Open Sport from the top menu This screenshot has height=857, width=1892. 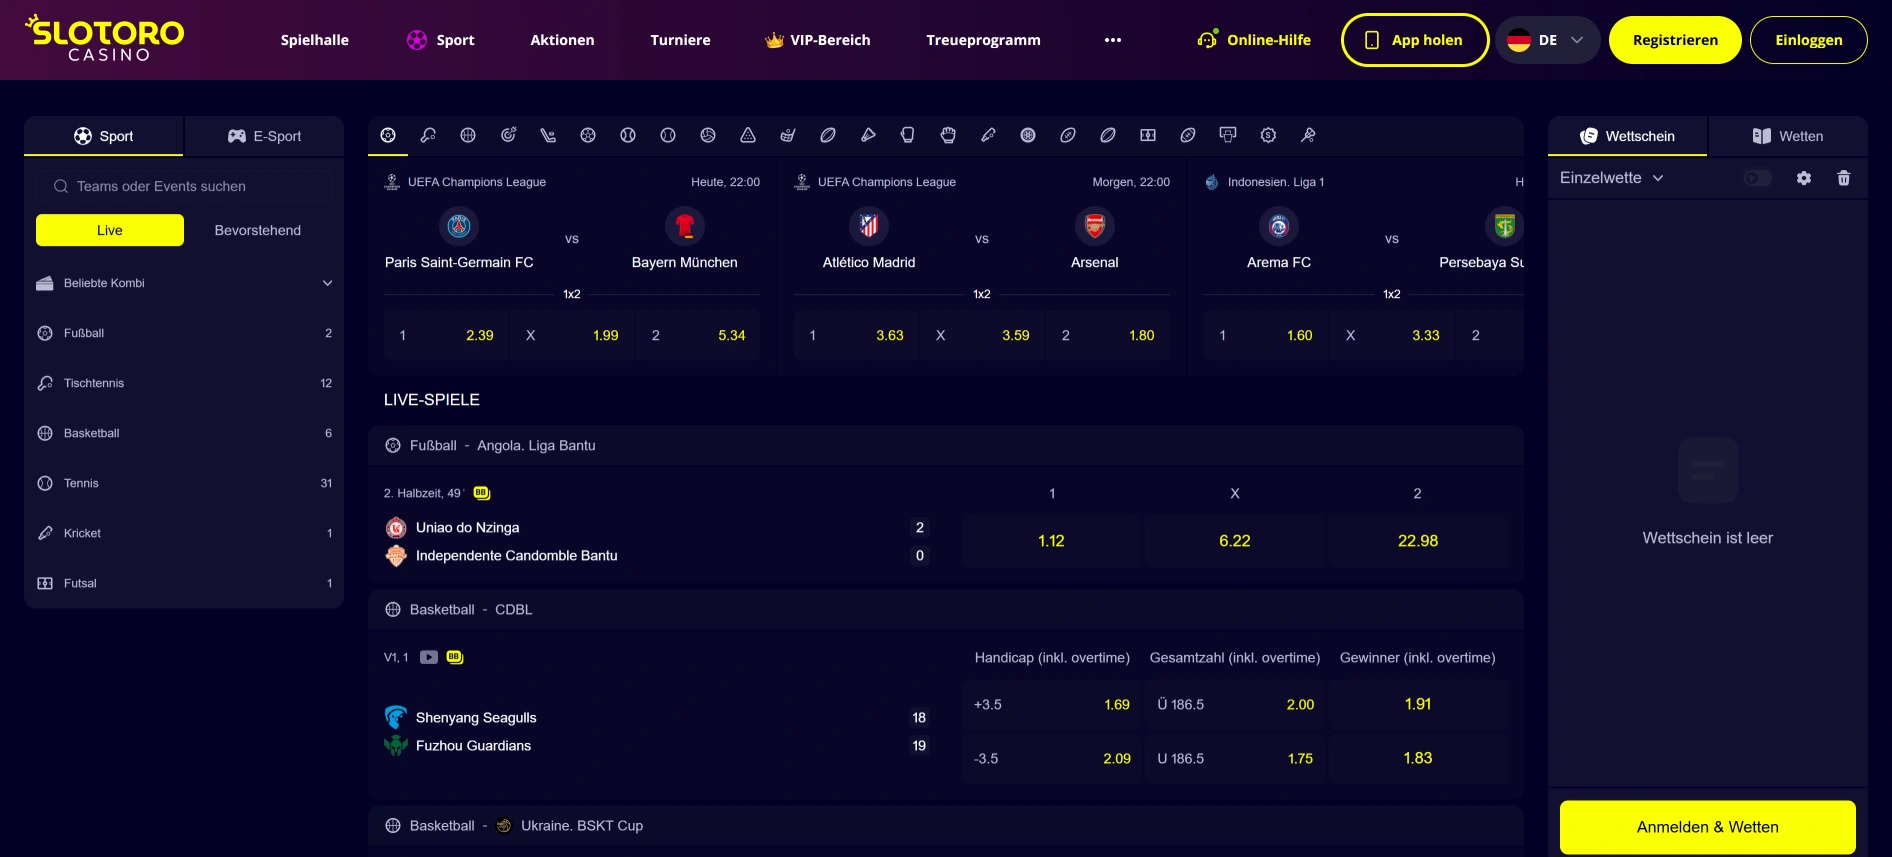point(441,40)
